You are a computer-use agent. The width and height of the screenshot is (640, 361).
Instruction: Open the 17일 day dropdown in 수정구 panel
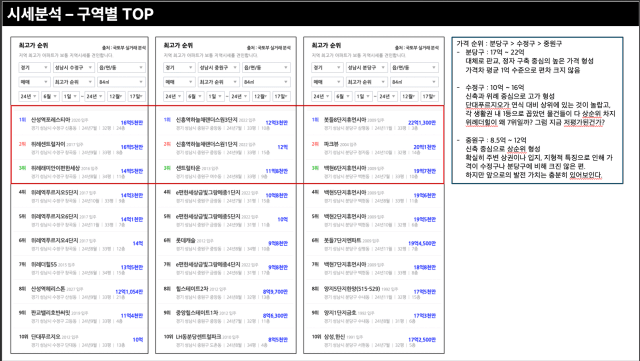(x=137, y=96)
